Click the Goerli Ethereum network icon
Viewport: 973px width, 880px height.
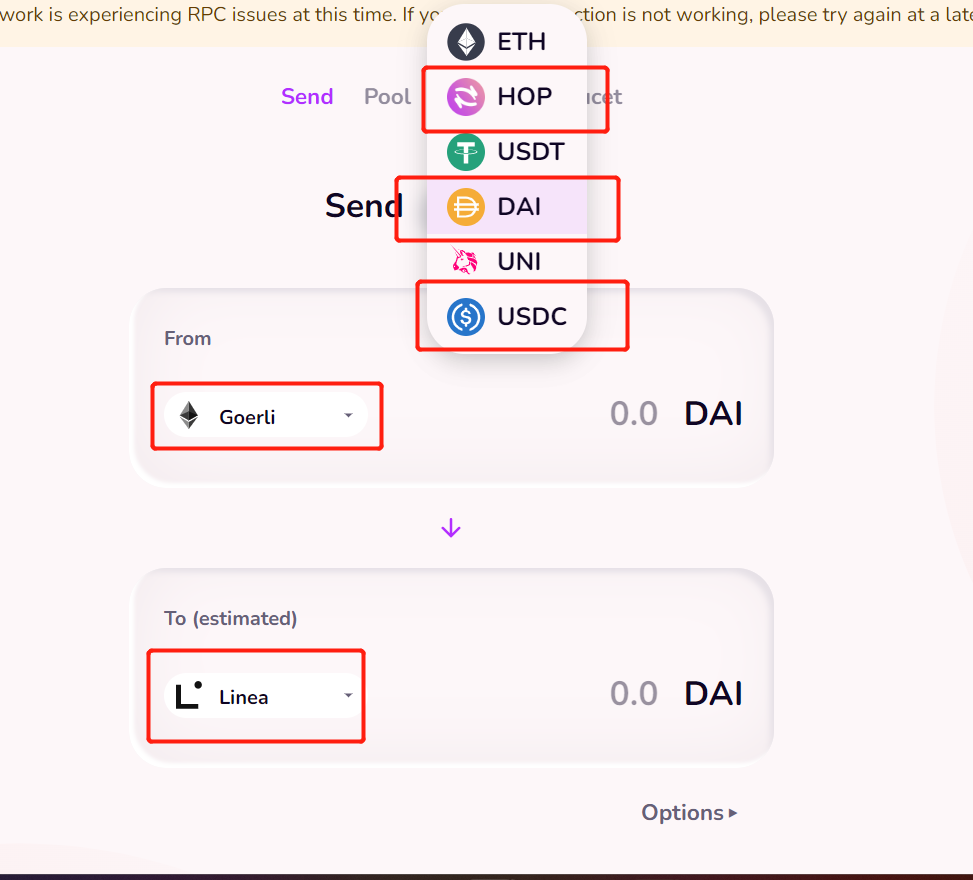(189, 416)
